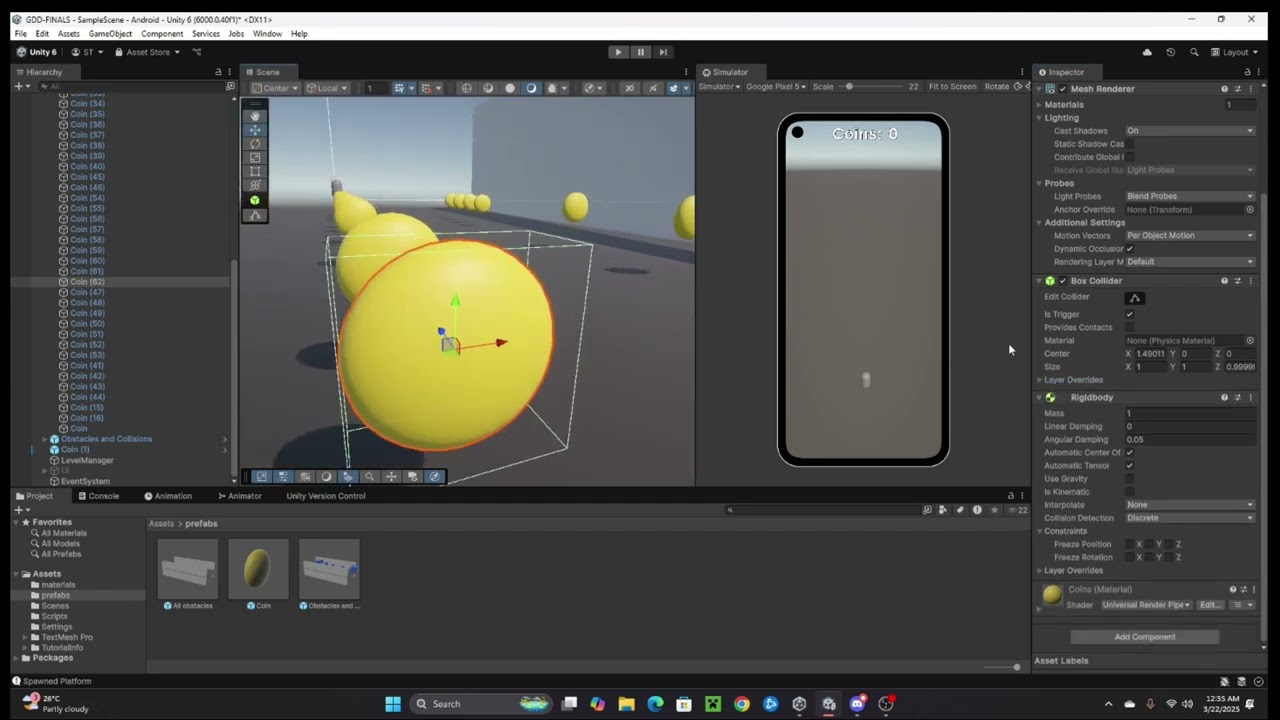Click Fit to Screen in Simulator
This screenshot has width=1280, height=720.
[x=952, y=87]
